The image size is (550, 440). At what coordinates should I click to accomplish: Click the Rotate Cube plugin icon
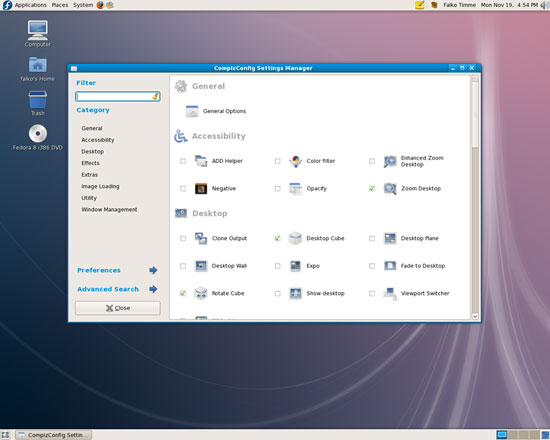coord(201,293)
